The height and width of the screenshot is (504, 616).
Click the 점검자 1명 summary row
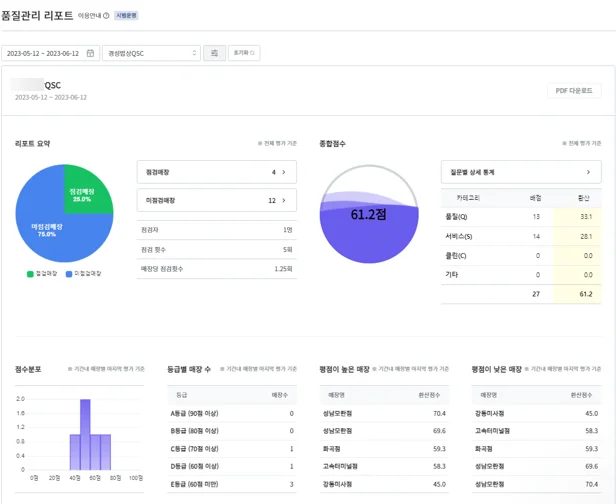tap(216, 230)
